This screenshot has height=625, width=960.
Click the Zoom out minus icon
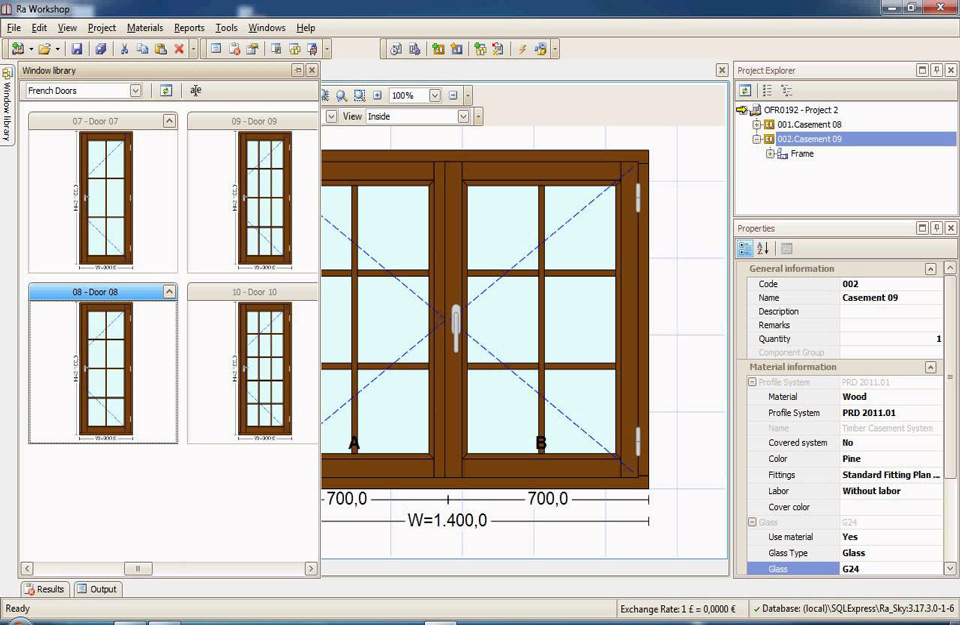453,95
